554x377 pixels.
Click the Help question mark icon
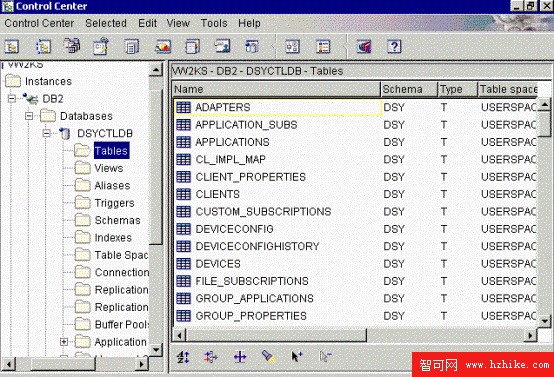click(x=394, y=47)
